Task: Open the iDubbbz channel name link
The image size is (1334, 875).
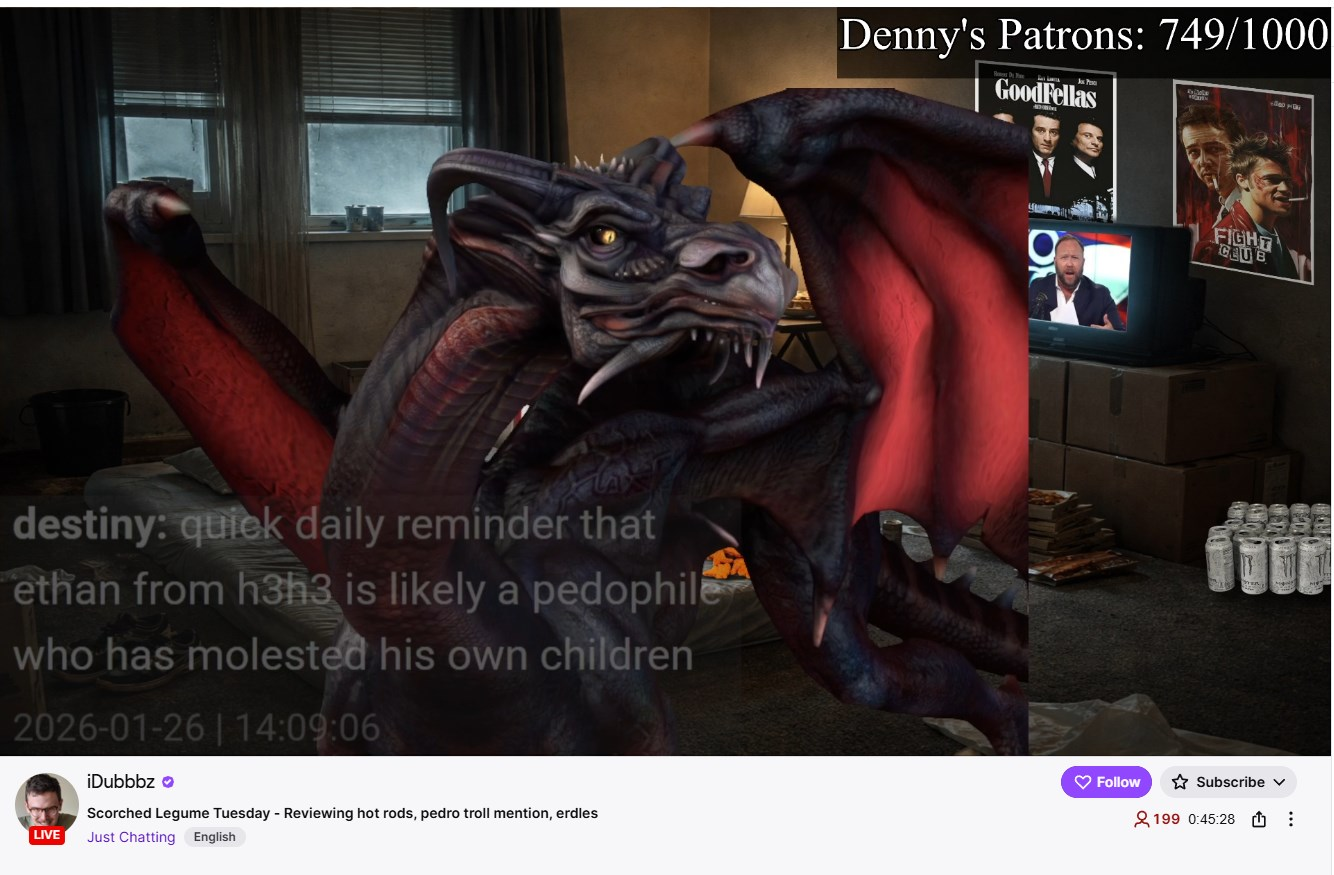Action: [x=121, y=782]
